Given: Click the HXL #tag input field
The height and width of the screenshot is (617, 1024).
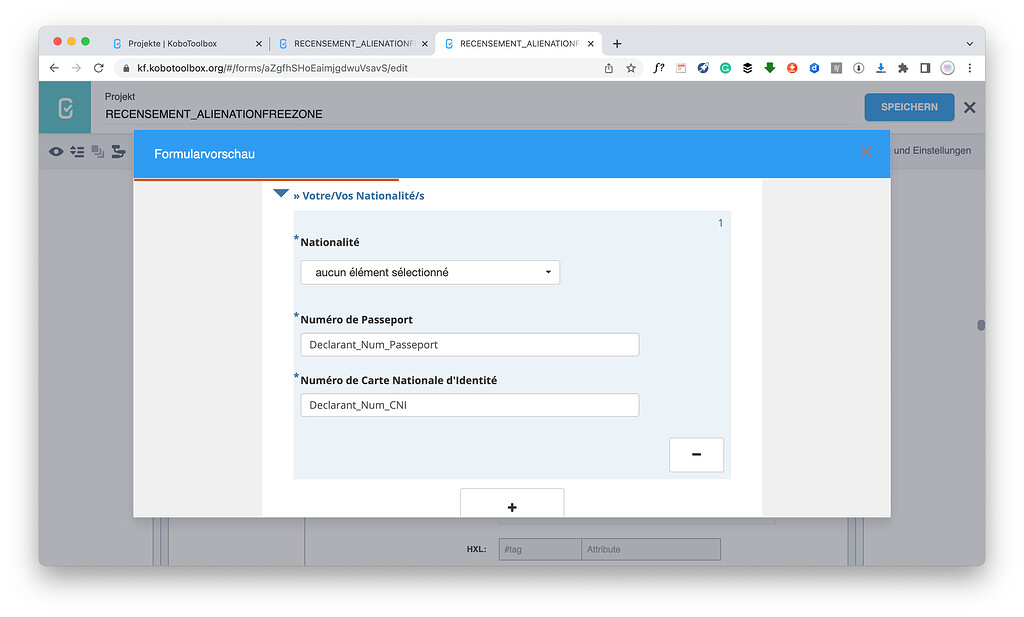Looking at the screenshot, I should point(539,549).
